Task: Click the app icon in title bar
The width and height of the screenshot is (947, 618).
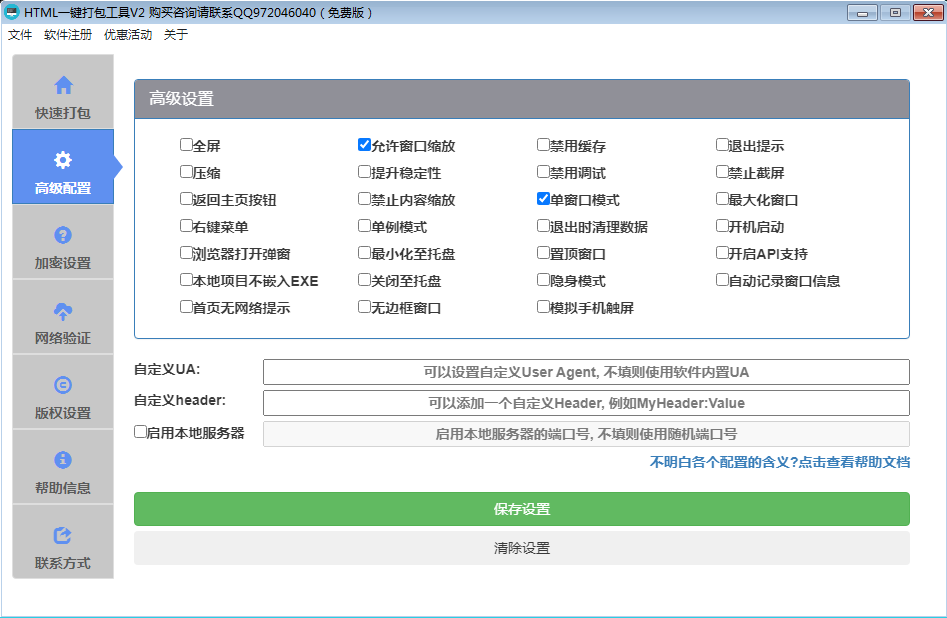Action: 12,12
